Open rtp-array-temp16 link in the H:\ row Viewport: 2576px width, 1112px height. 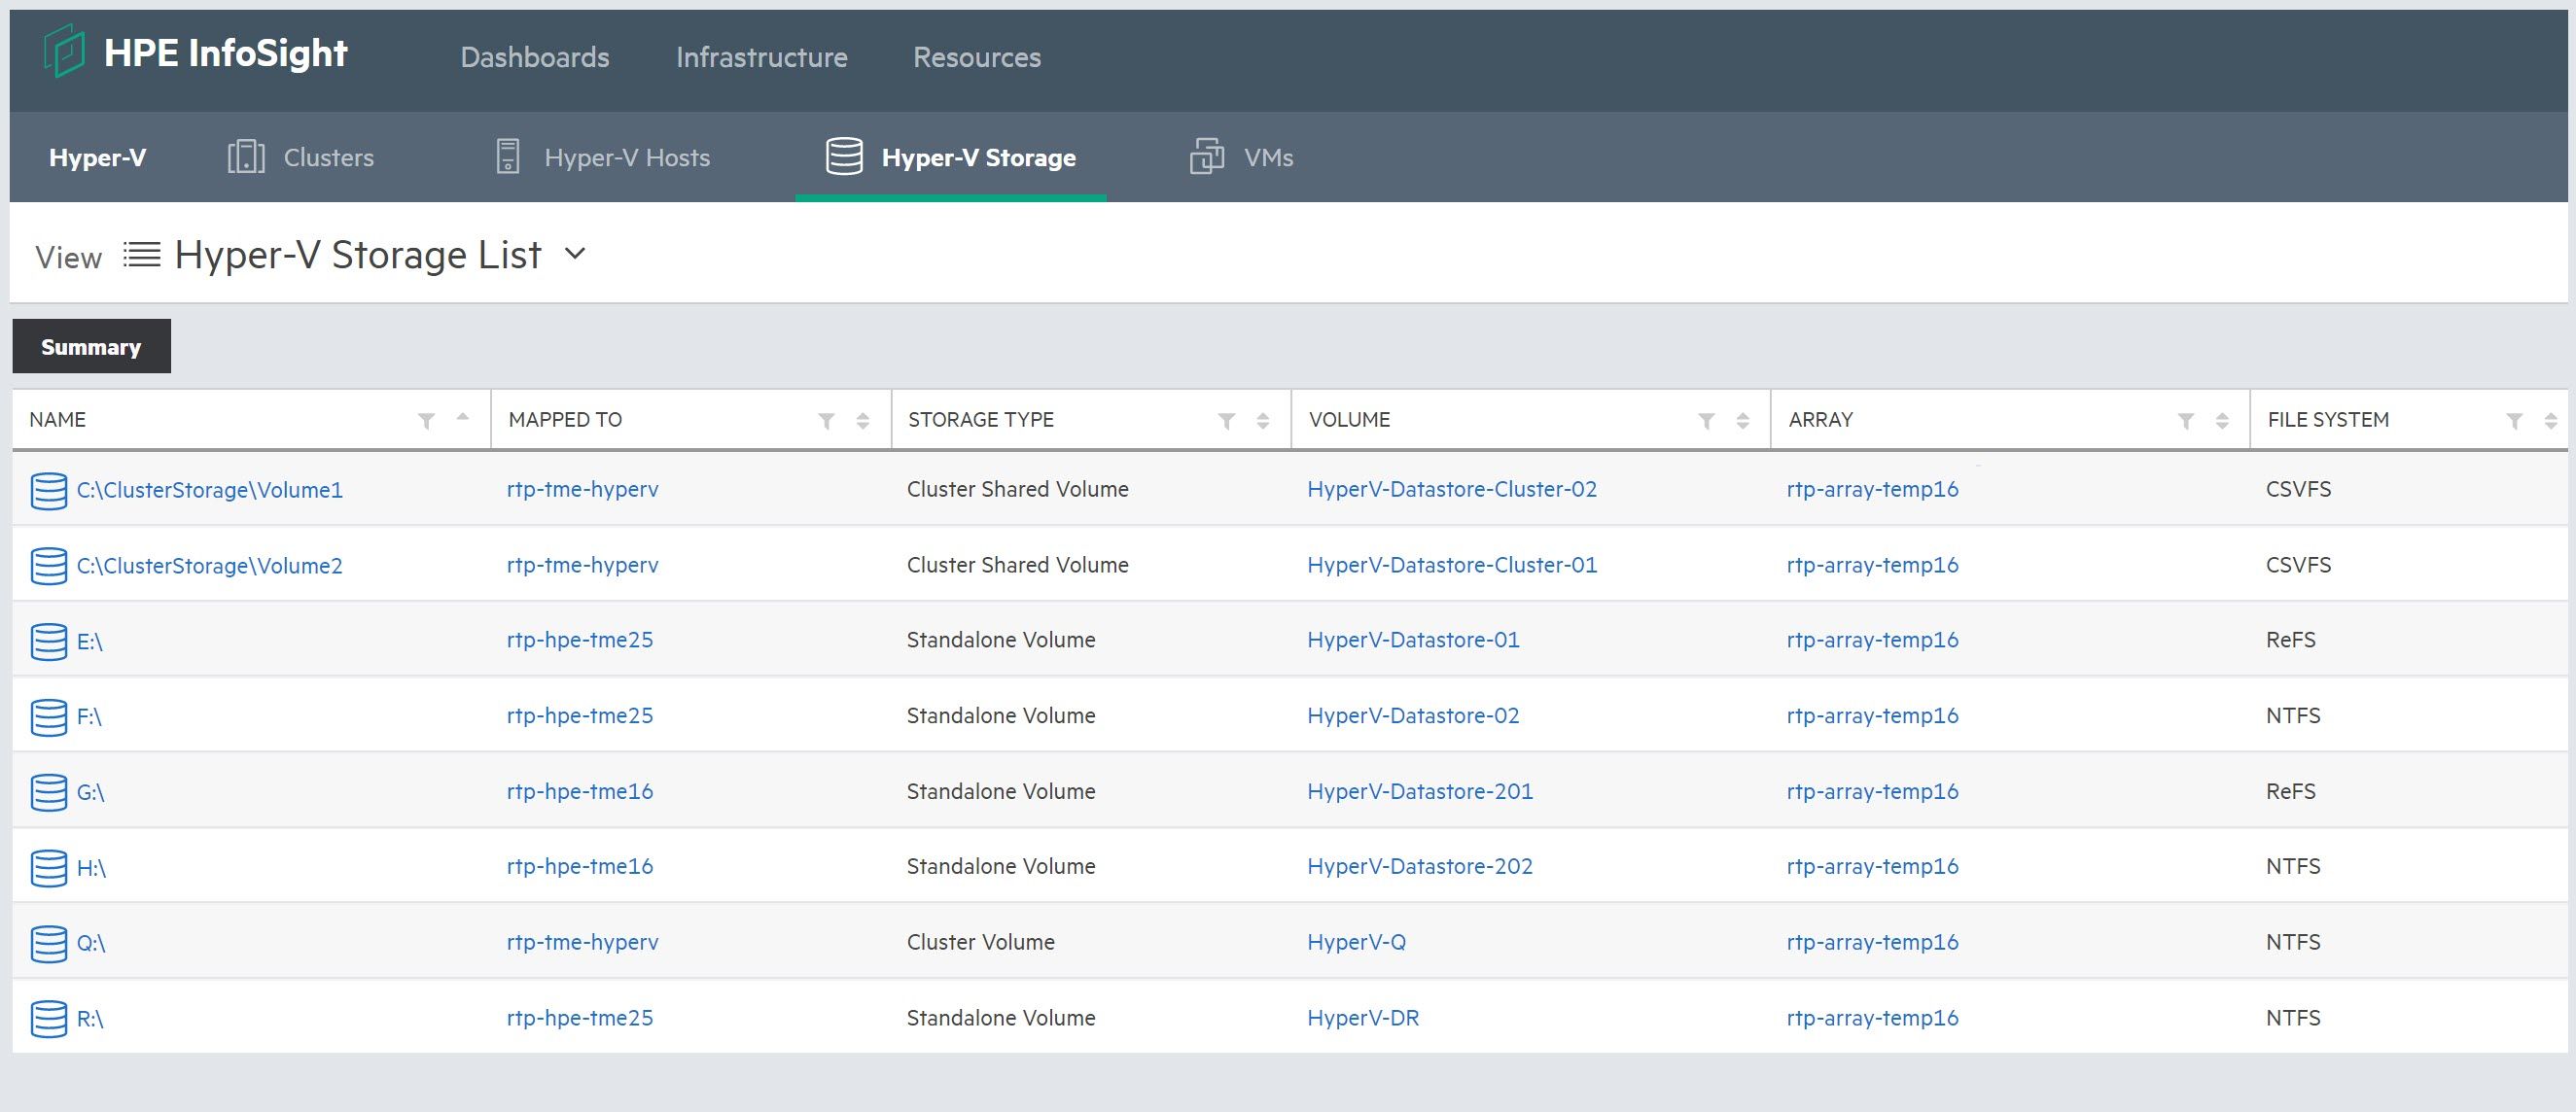pos(1873,866)
